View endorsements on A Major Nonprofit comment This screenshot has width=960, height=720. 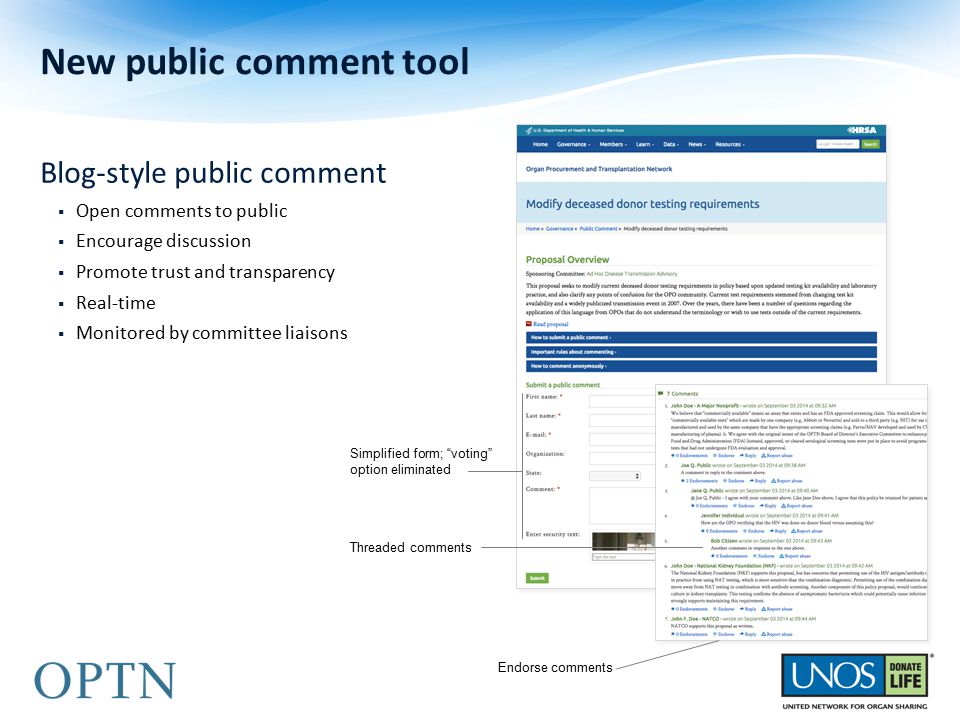(689, 456)
